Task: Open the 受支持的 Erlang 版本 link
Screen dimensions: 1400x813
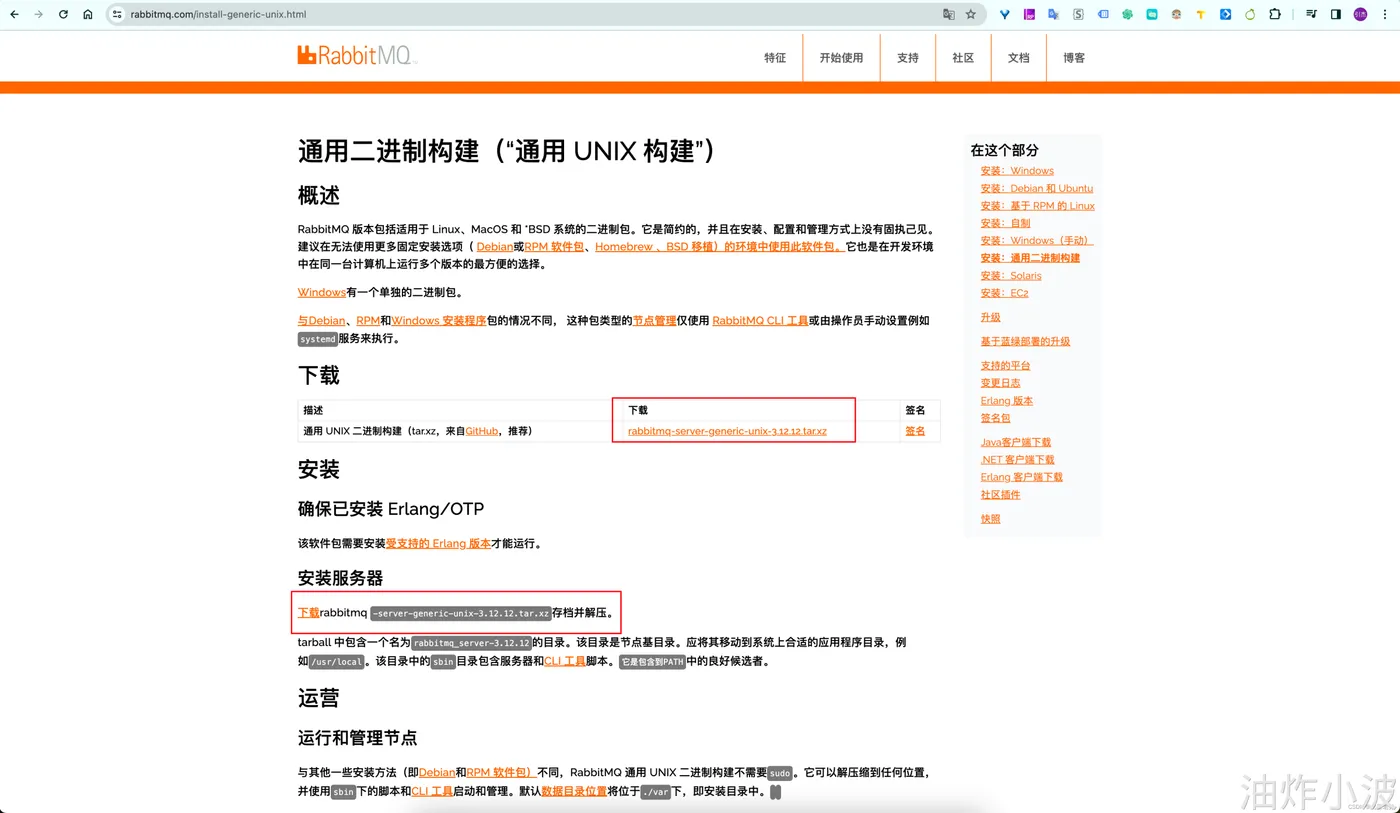Action: point(438,543)
